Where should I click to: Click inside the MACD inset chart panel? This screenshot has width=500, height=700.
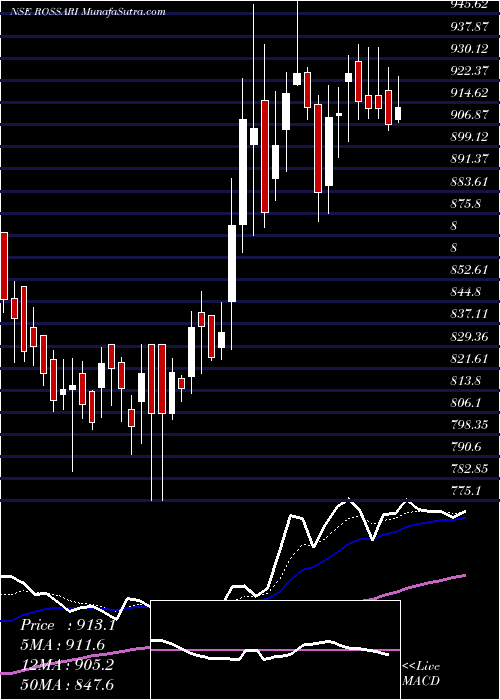pos(275,650)
